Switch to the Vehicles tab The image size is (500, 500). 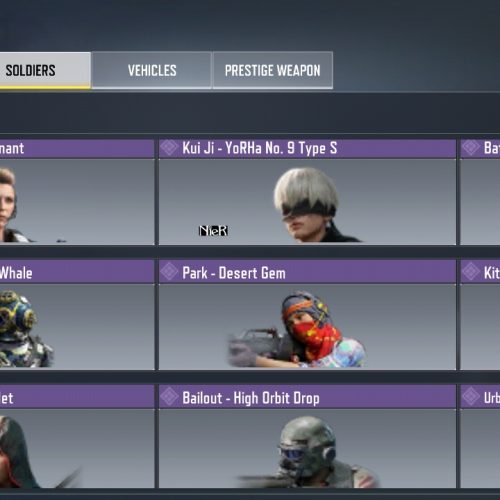coord(152,70)
